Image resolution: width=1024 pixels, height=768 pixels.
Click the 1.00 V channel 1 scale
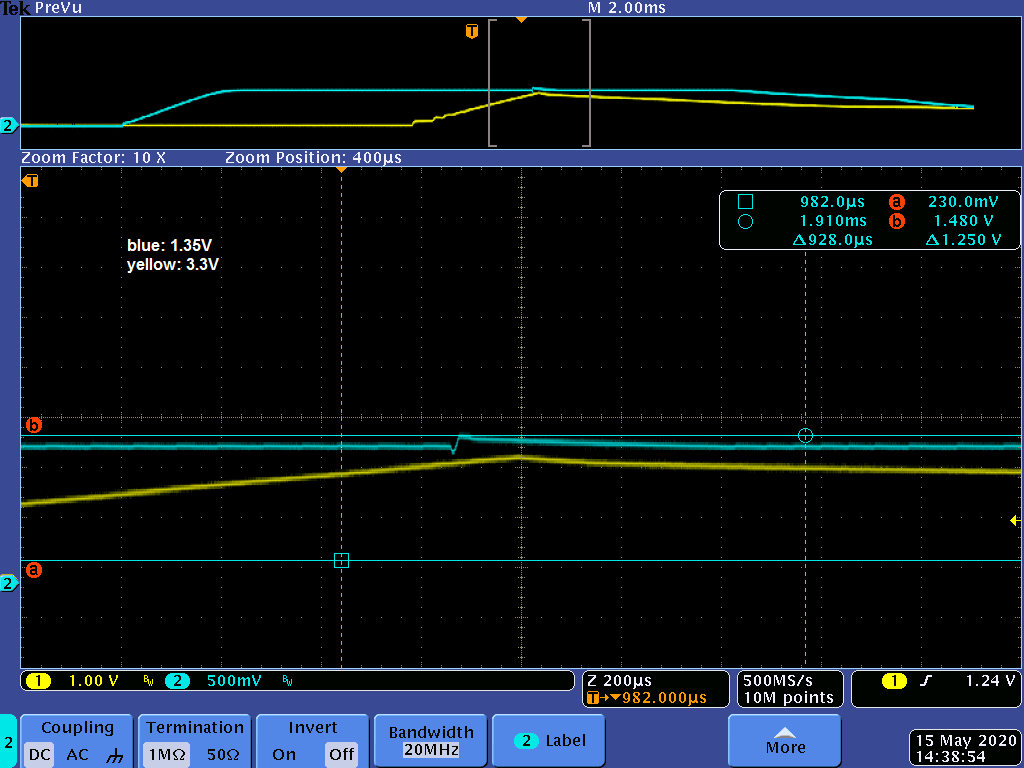[x=93, y=681]
